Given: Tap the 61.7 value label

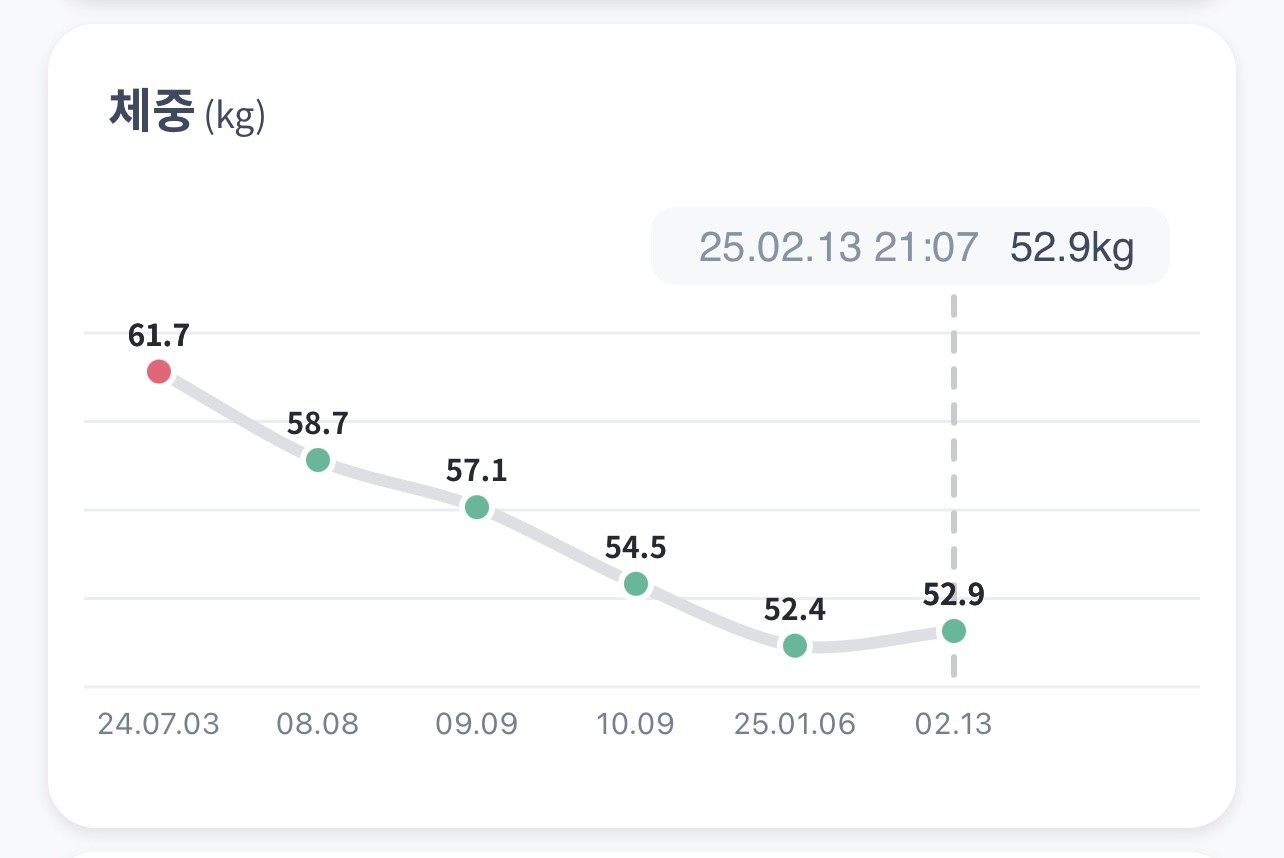Looking at the screenshot, I should pyautogui.click(x=158, y=335).
